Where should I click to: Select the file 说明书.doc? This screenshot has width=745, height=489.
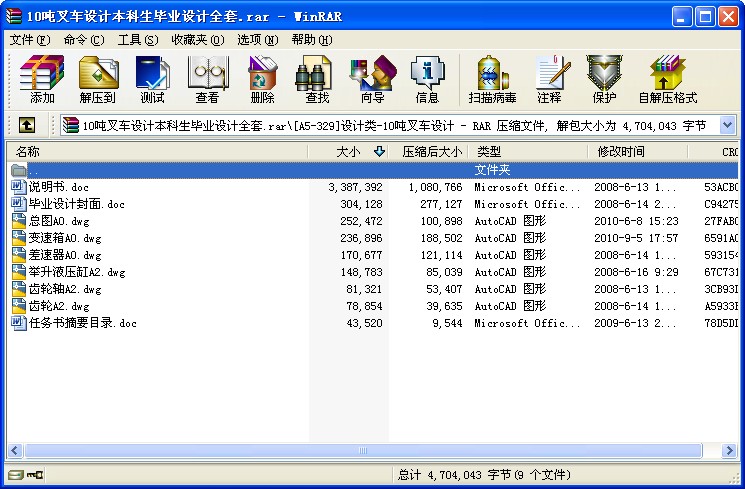click(x=59, y=187)
